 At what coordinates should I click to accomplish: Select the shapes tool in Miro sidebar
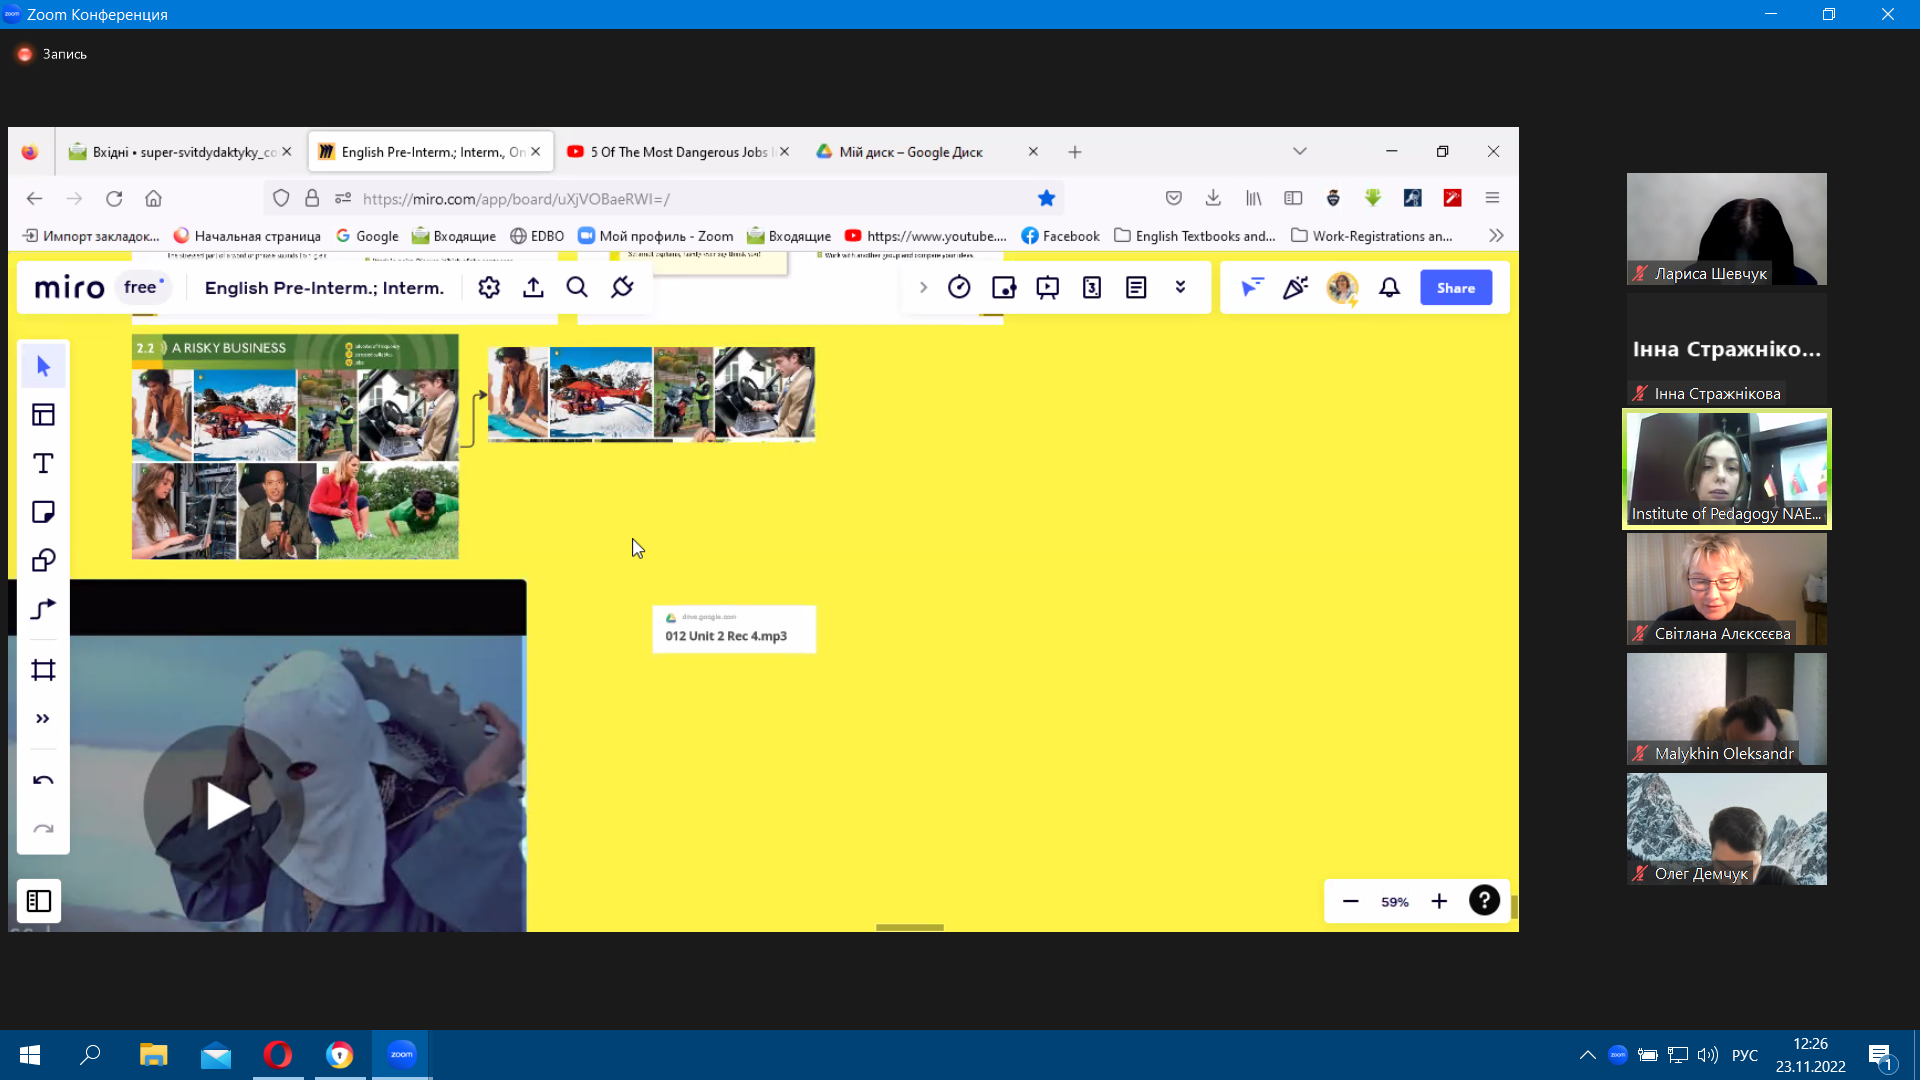pos(43,561)
